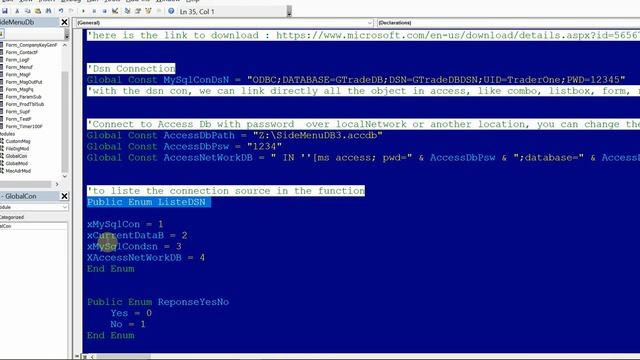640x360 pixels.
Task: Select Form_ParamSub in project tree
Action: [23, 97]
